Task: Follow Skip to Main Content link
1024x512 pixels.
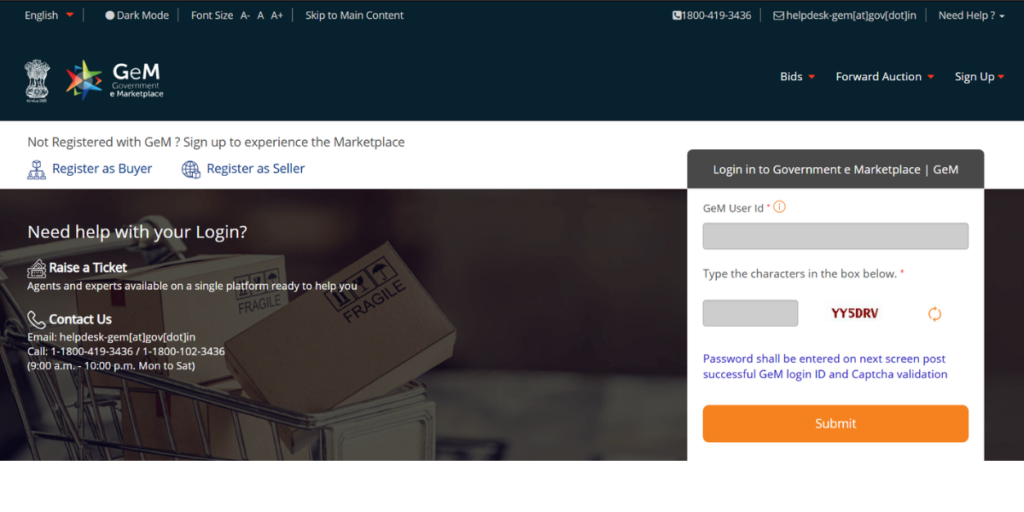Action: (x=355, y=15)
